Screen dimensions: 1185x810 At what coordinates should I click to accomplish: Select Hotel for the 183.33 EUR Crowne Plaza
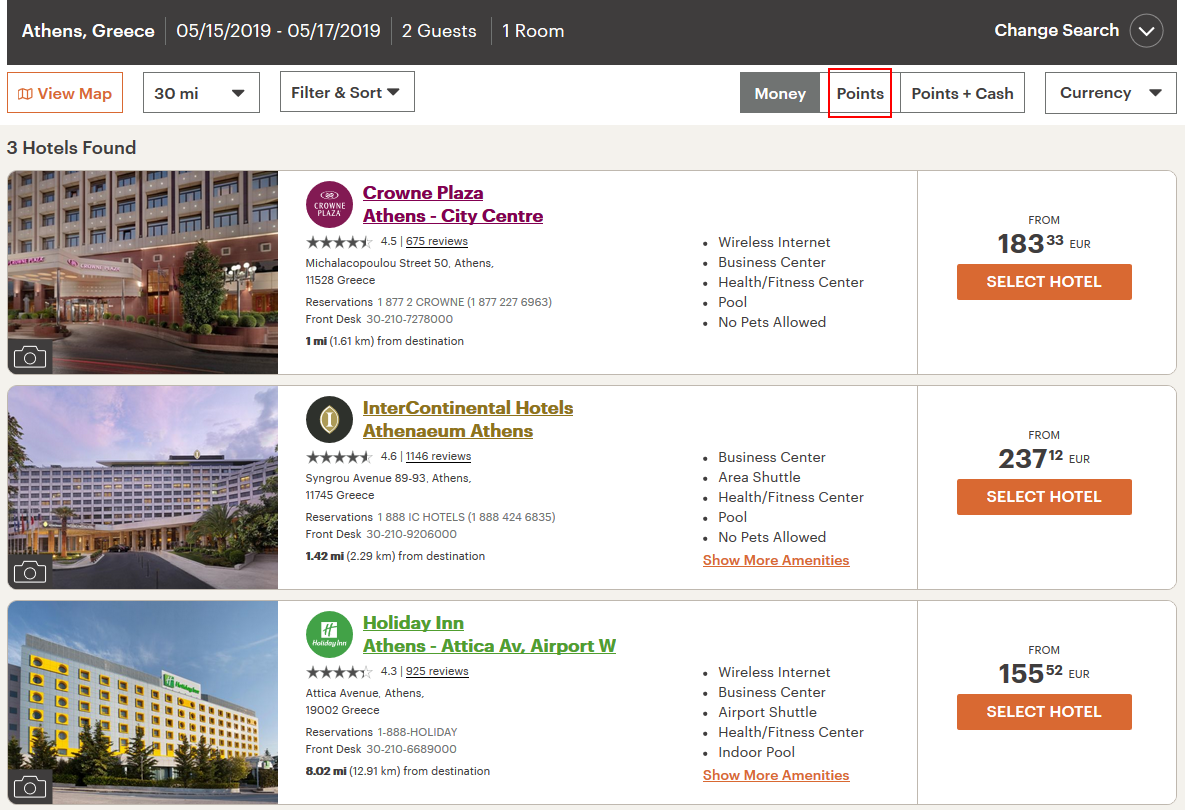[1044, 282]
